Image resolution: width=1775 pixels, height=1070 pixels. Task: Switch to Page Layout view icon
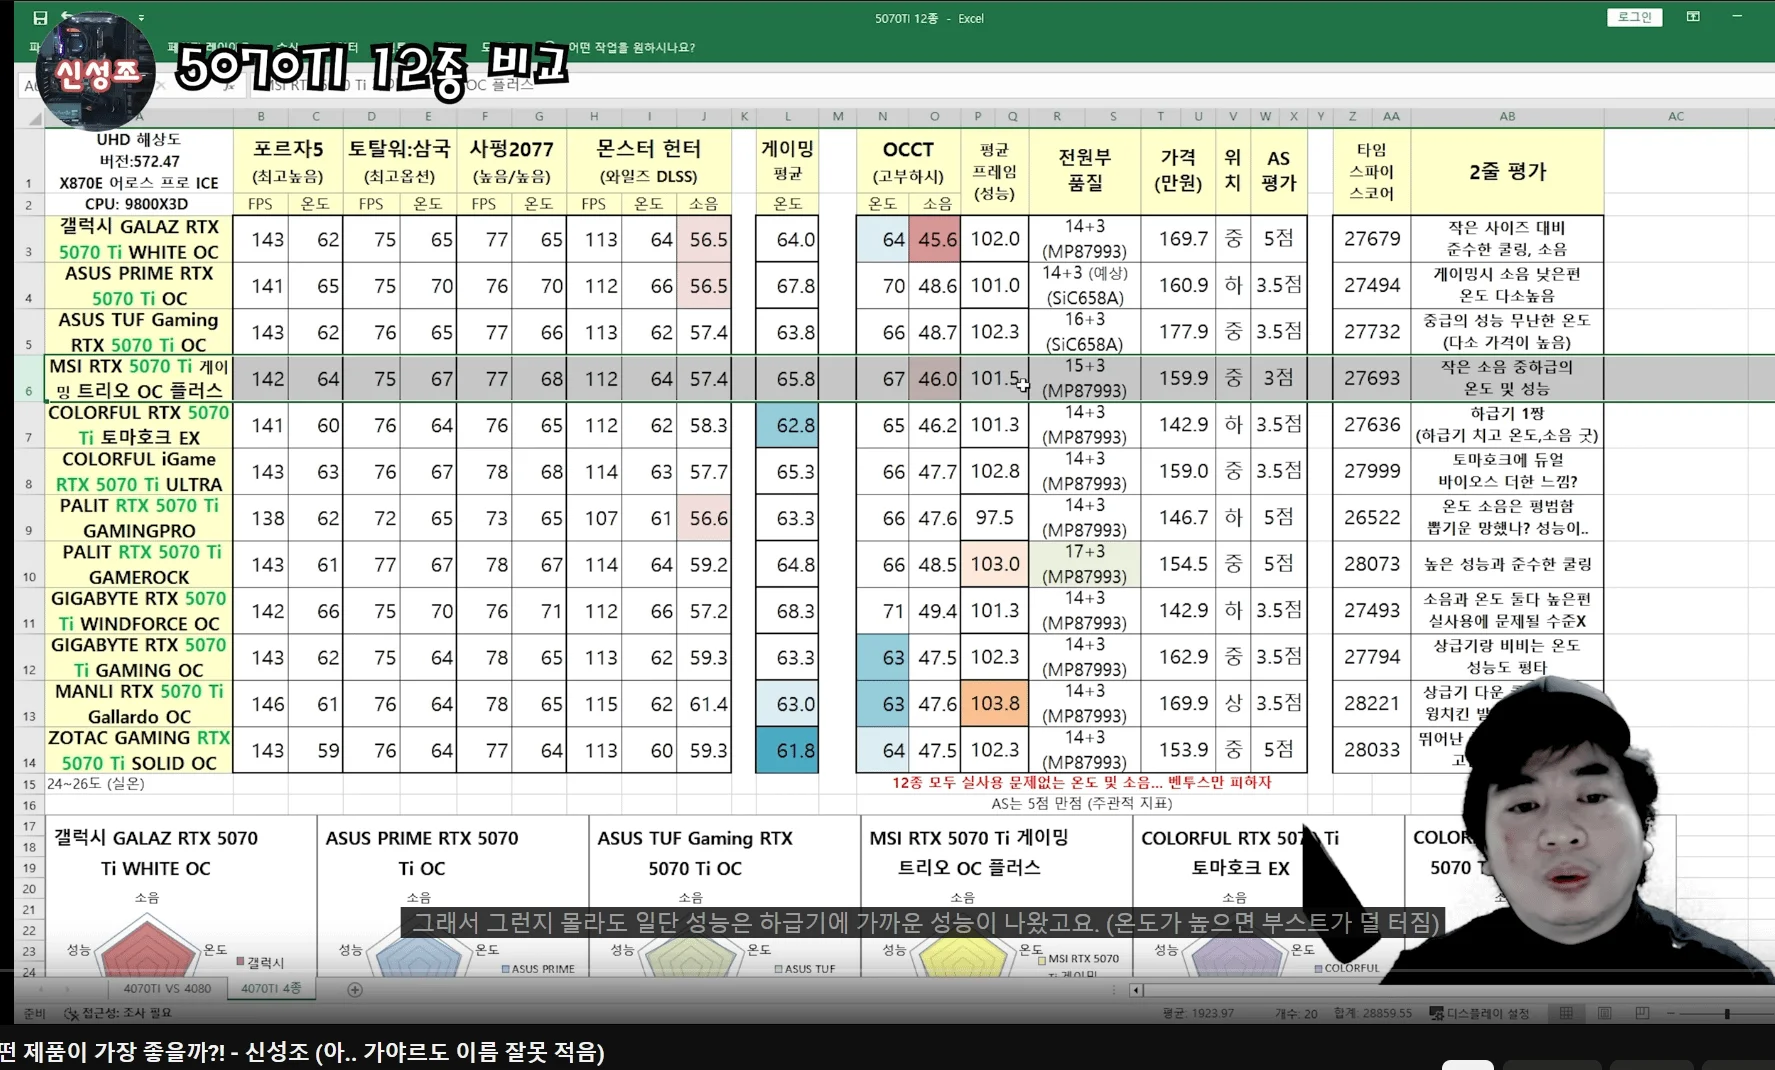point(1604,1013)
